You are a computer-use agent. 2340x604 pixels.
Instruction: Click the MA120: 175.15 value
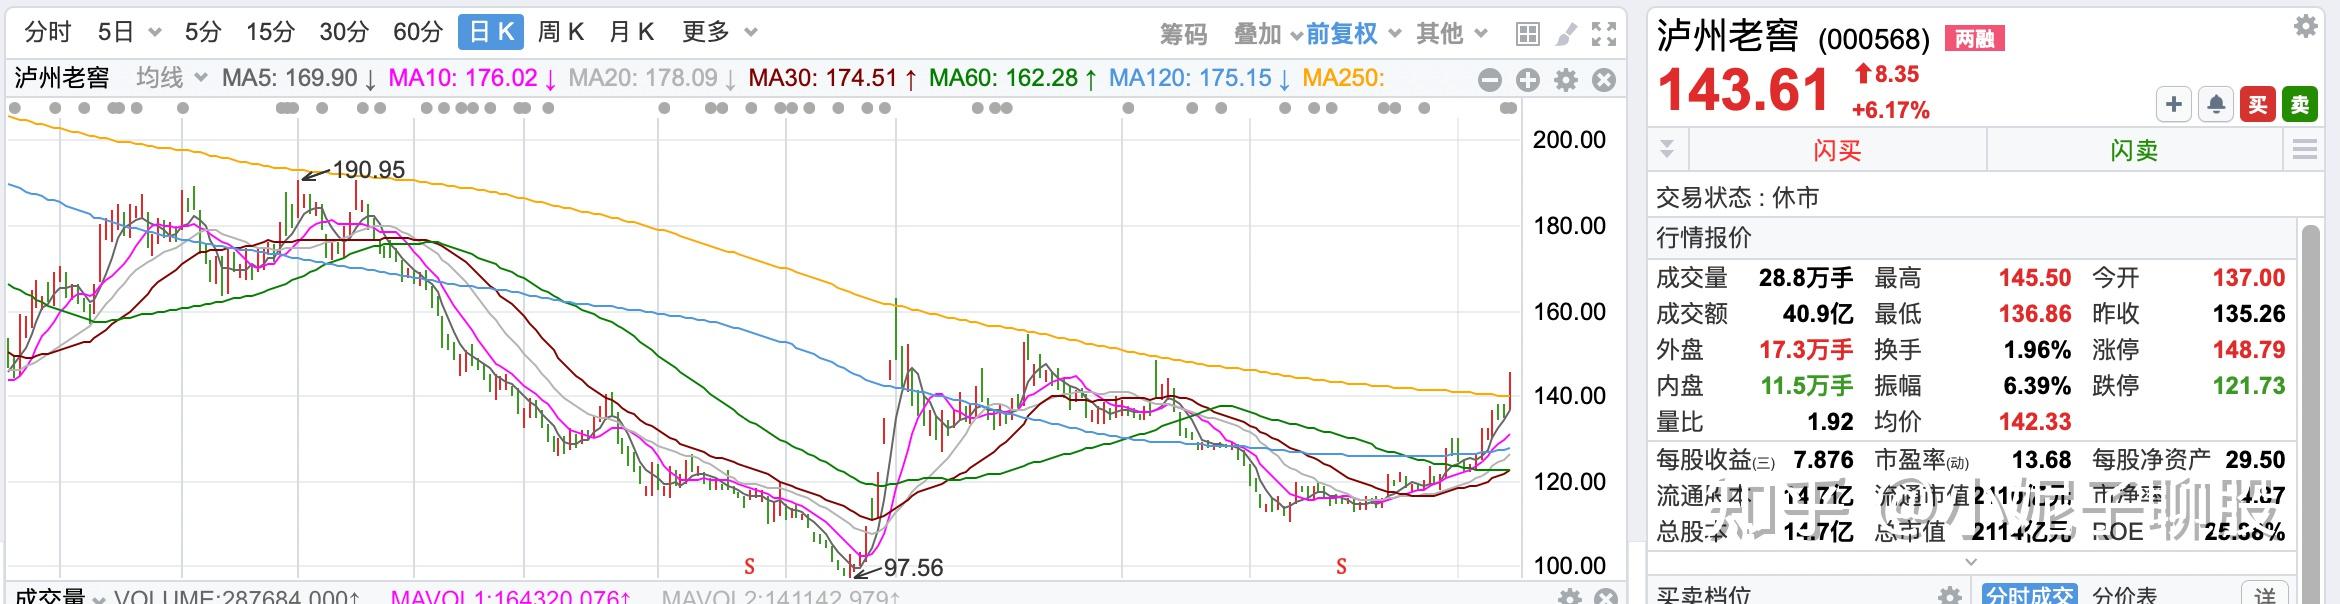1199,78
